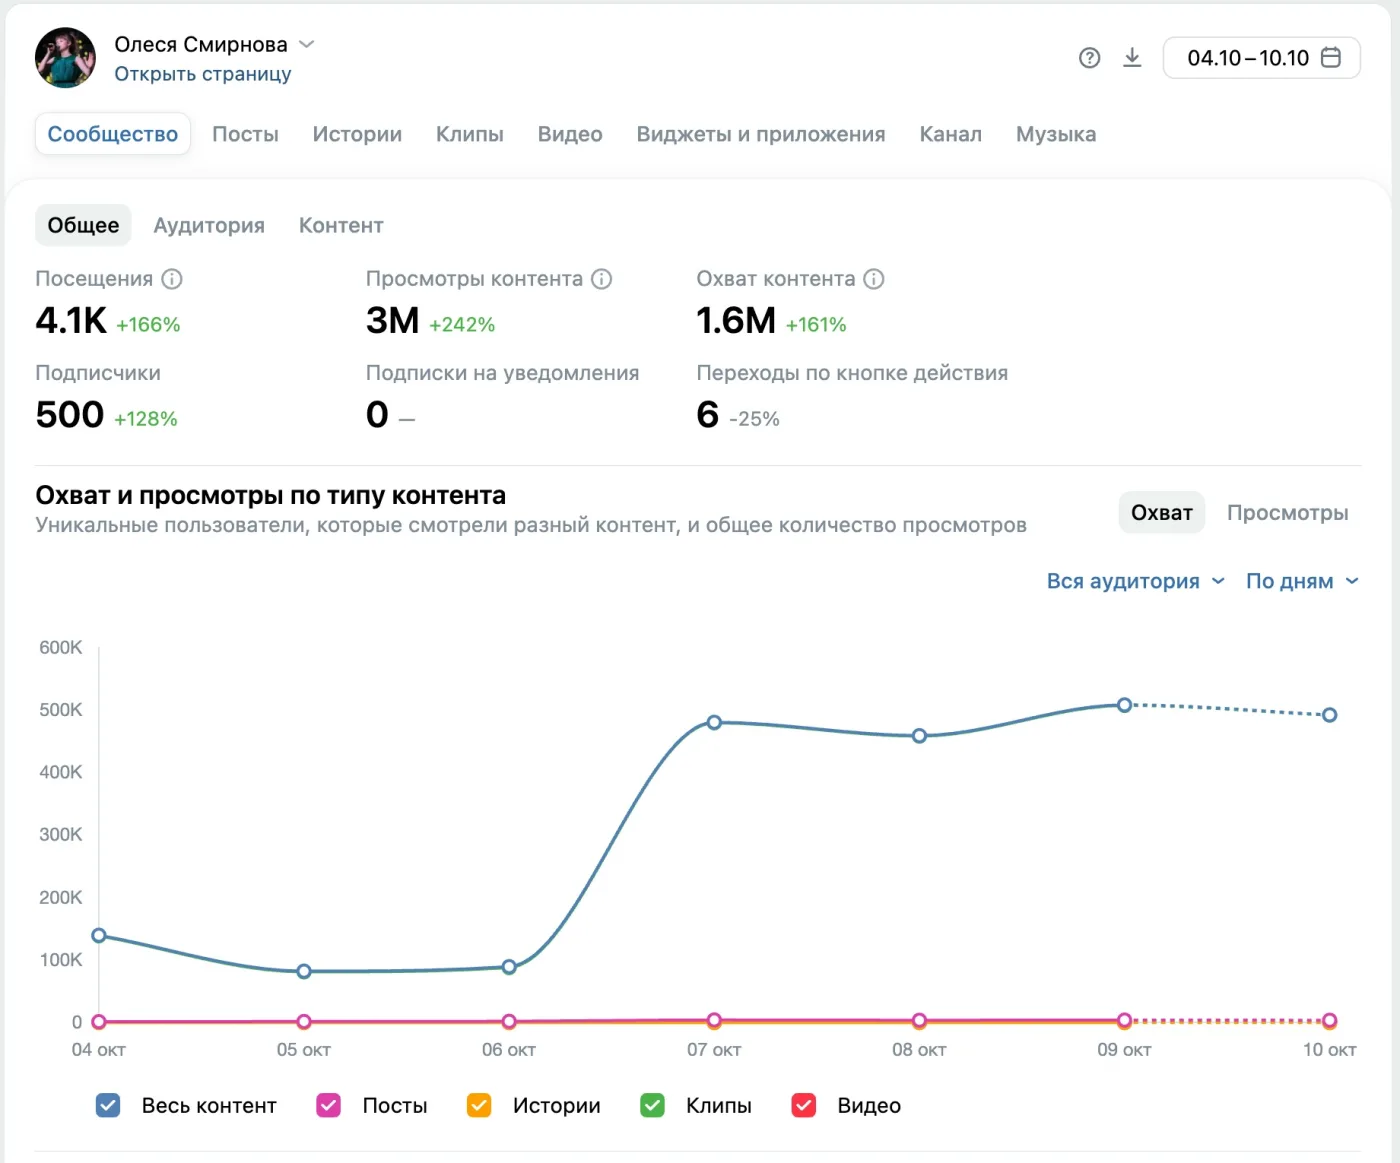Click the calendar icon in date range

[x=1331, y=57]
